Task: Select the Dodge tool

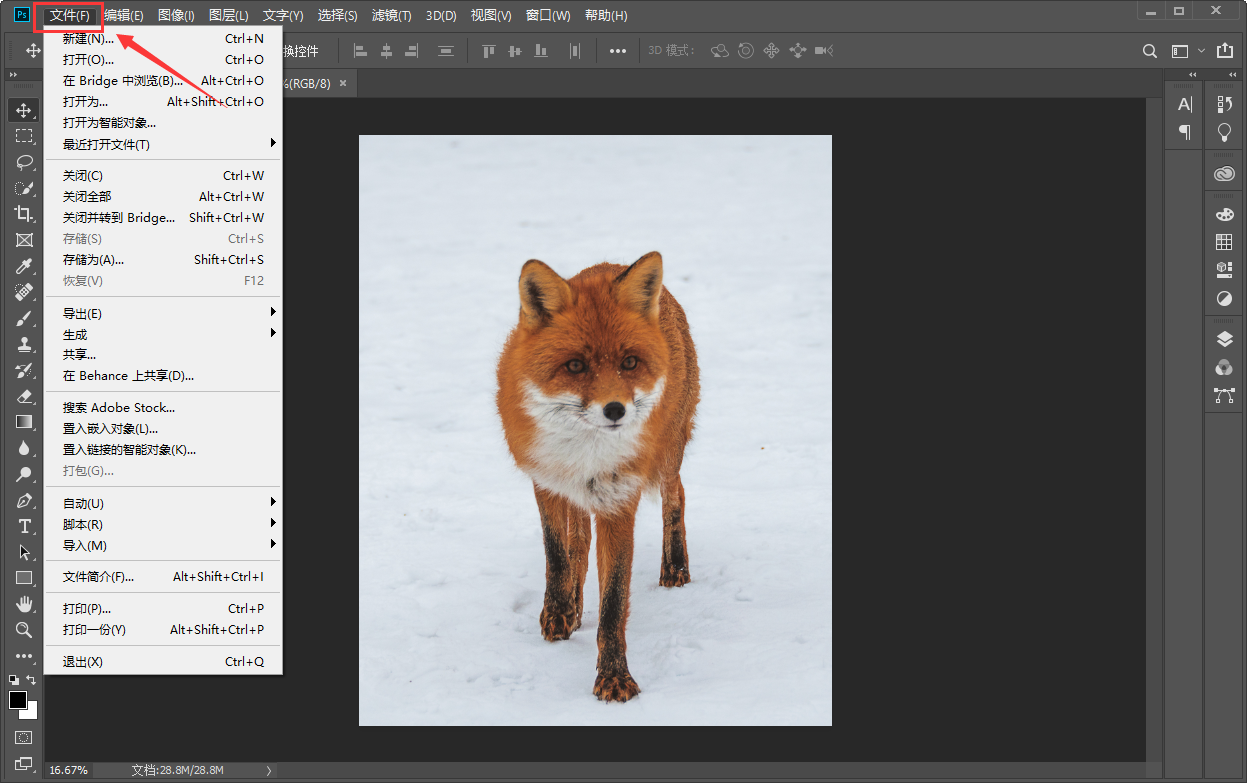Action: tap(24, 474)
